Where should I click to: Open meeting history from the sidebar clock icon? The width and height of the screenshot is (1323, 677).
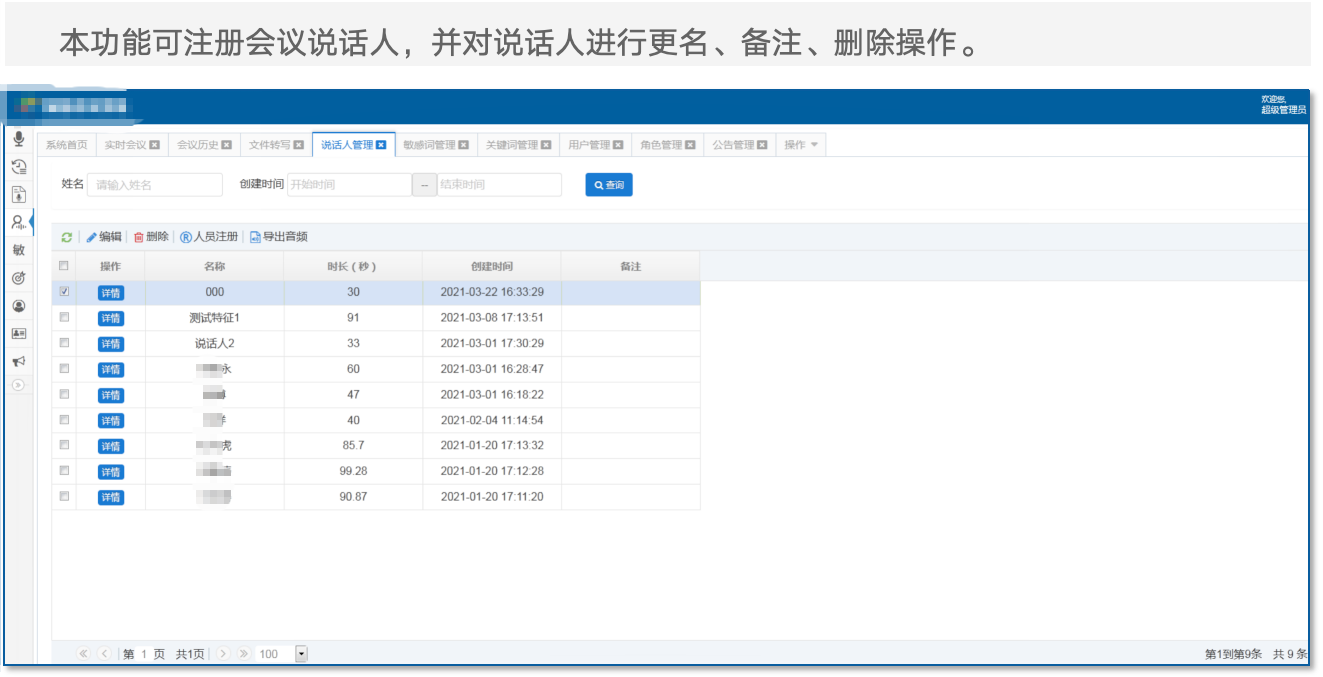[18, 167]
